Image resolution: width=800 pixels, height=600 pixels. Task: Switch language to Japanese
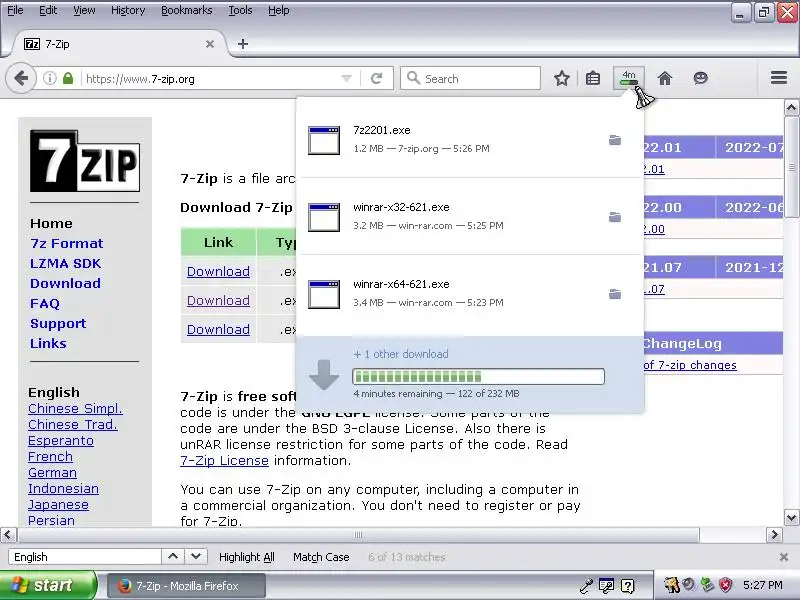pyautogui.click(x=58, y=505)
